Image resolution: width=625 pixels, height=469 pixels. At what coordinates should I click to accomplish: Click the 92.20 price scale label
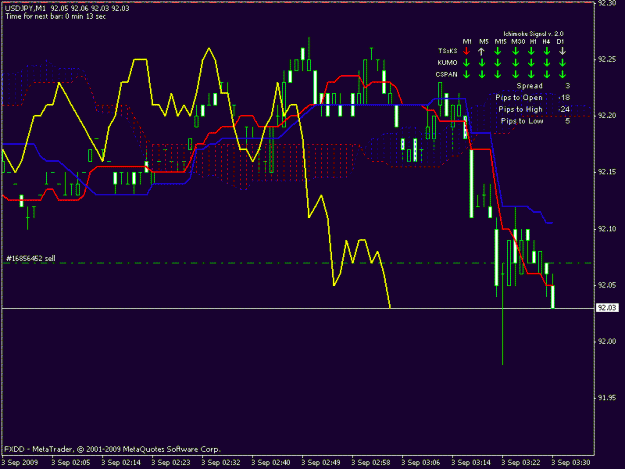607,116
